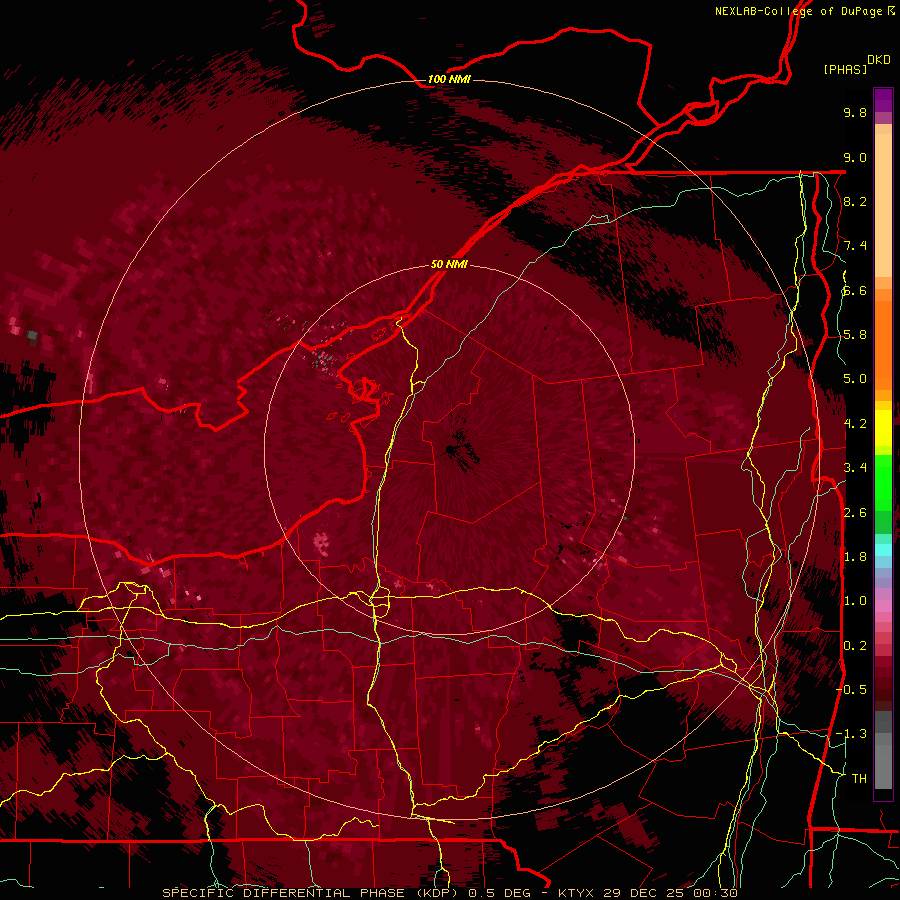The height and width of the screenshot is (900, 900).
Task: Click the -0.5 scale value
Action: point(851,690)
